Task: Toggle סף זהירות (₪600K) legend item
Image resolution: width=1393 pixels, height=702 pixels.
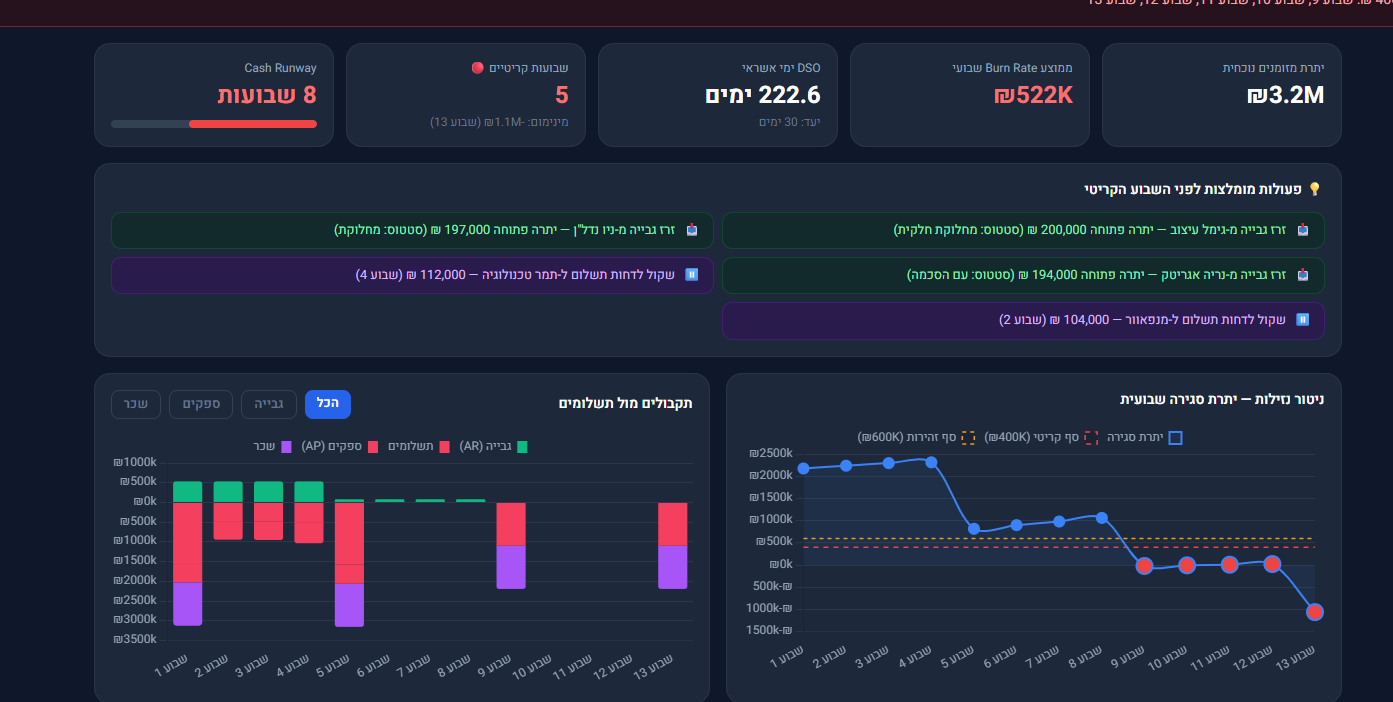Action: pos(917,438)
